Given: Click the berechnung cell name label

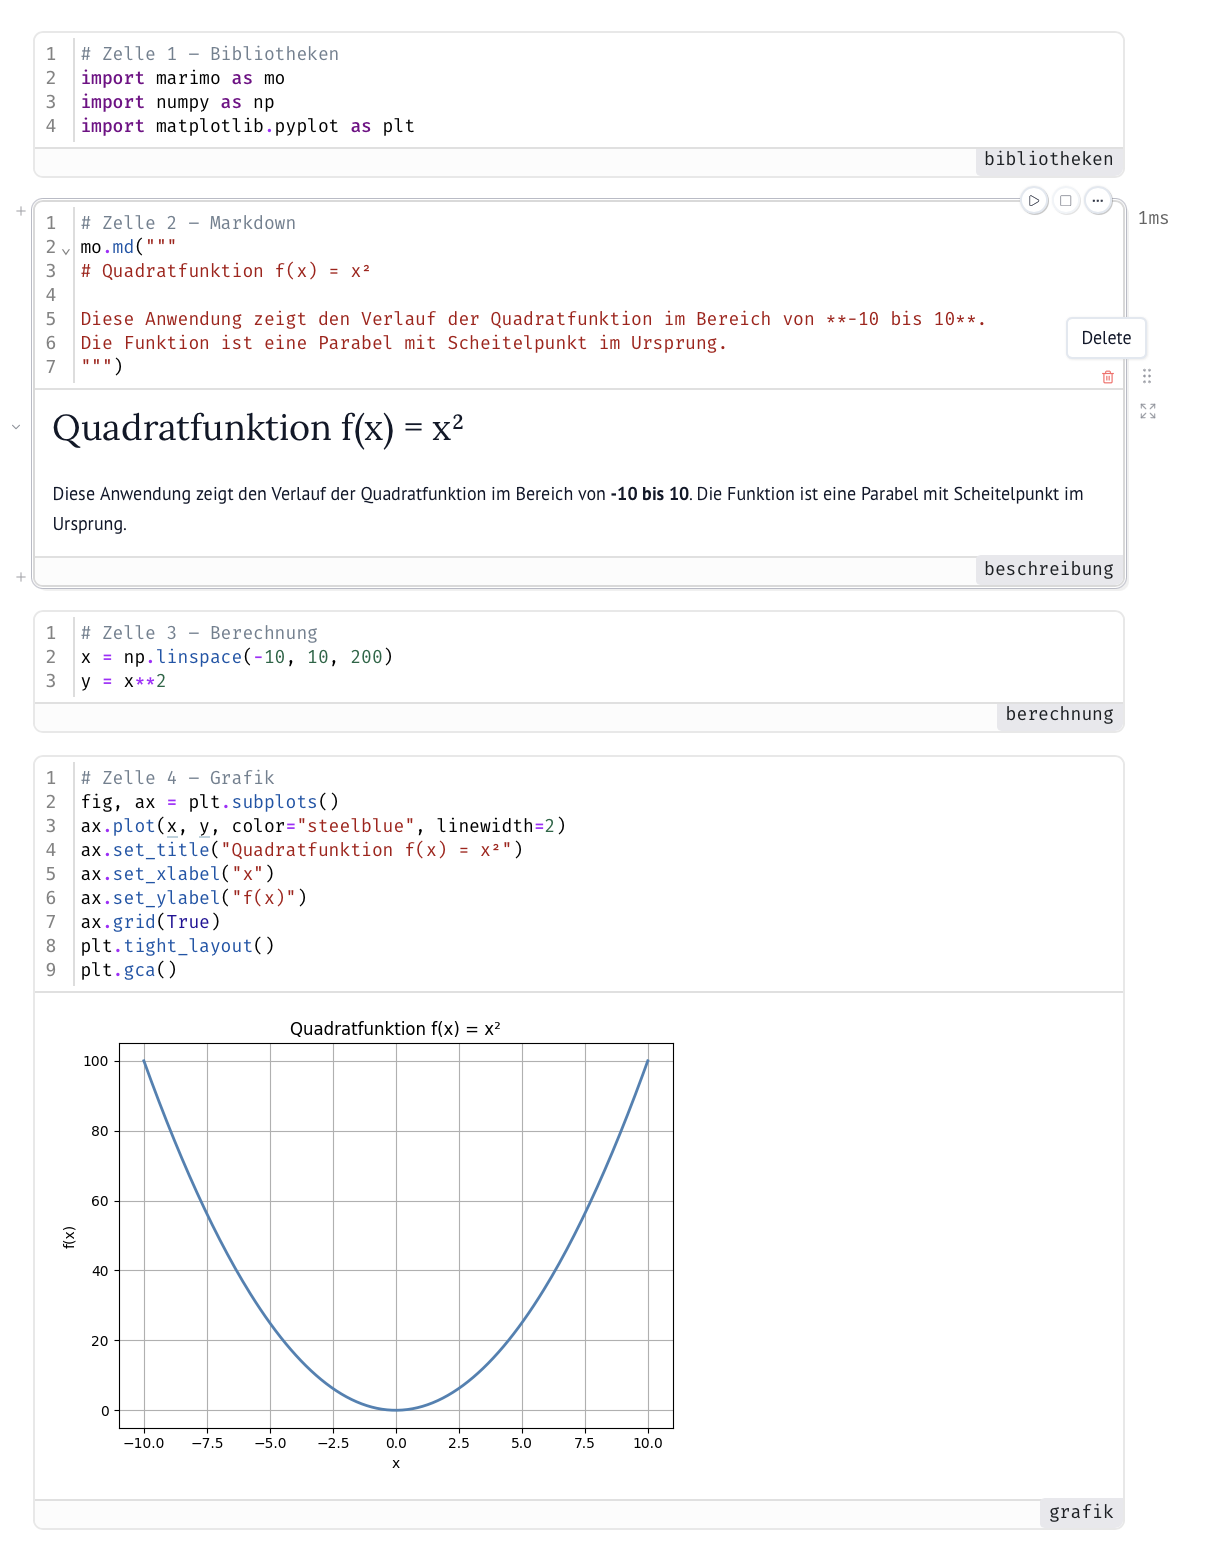Looking at the screenshot, I should click(x=1059, y=714).
